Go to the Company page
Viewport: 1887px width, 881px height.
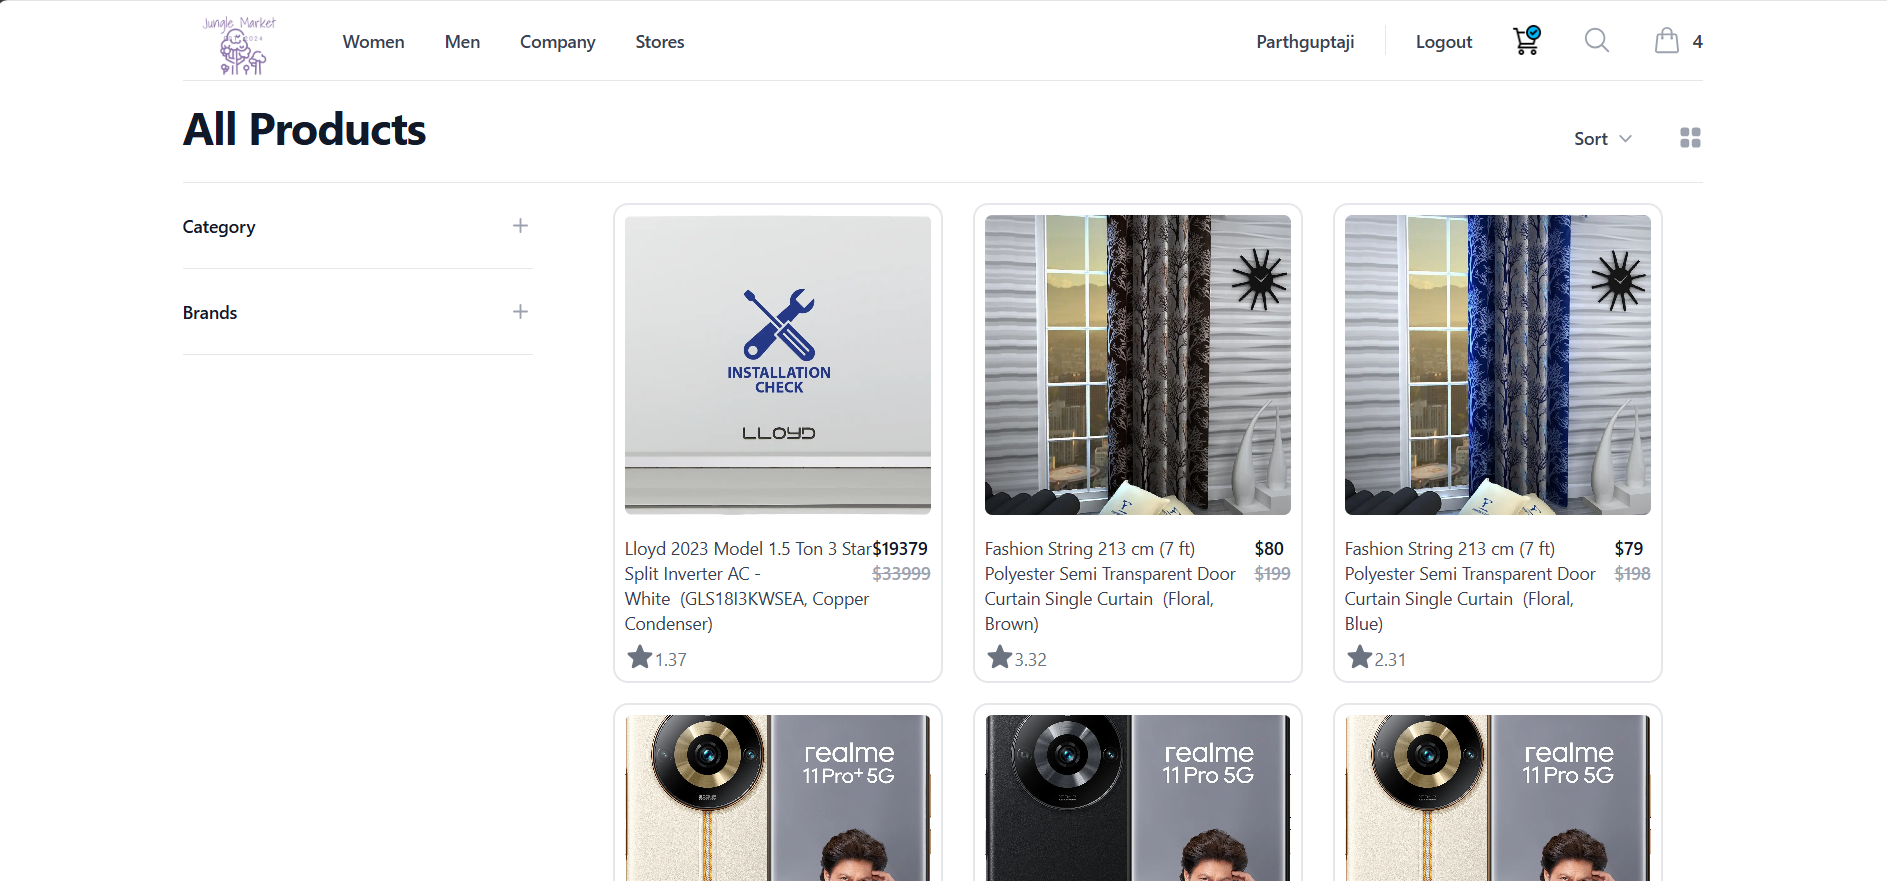[x=557, y=42]
